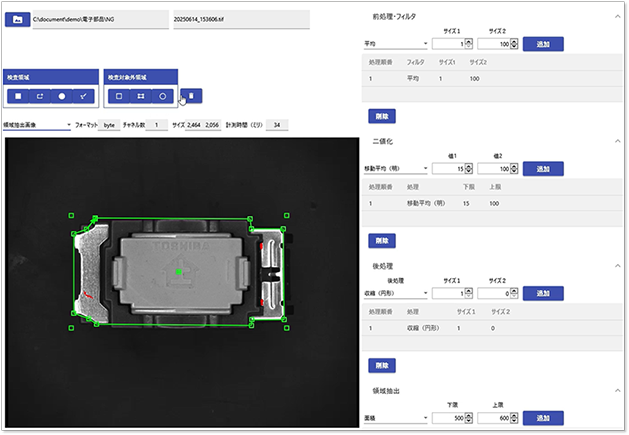Select the filled rectangle inspection region tool

[x=18, y=96]
